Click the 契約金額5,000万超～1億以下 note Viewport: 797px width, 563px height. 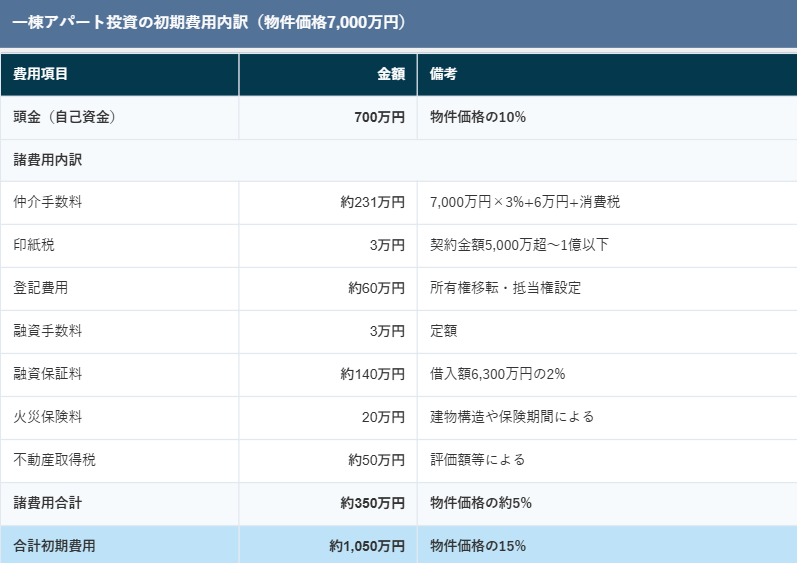(x=519, y=245)
